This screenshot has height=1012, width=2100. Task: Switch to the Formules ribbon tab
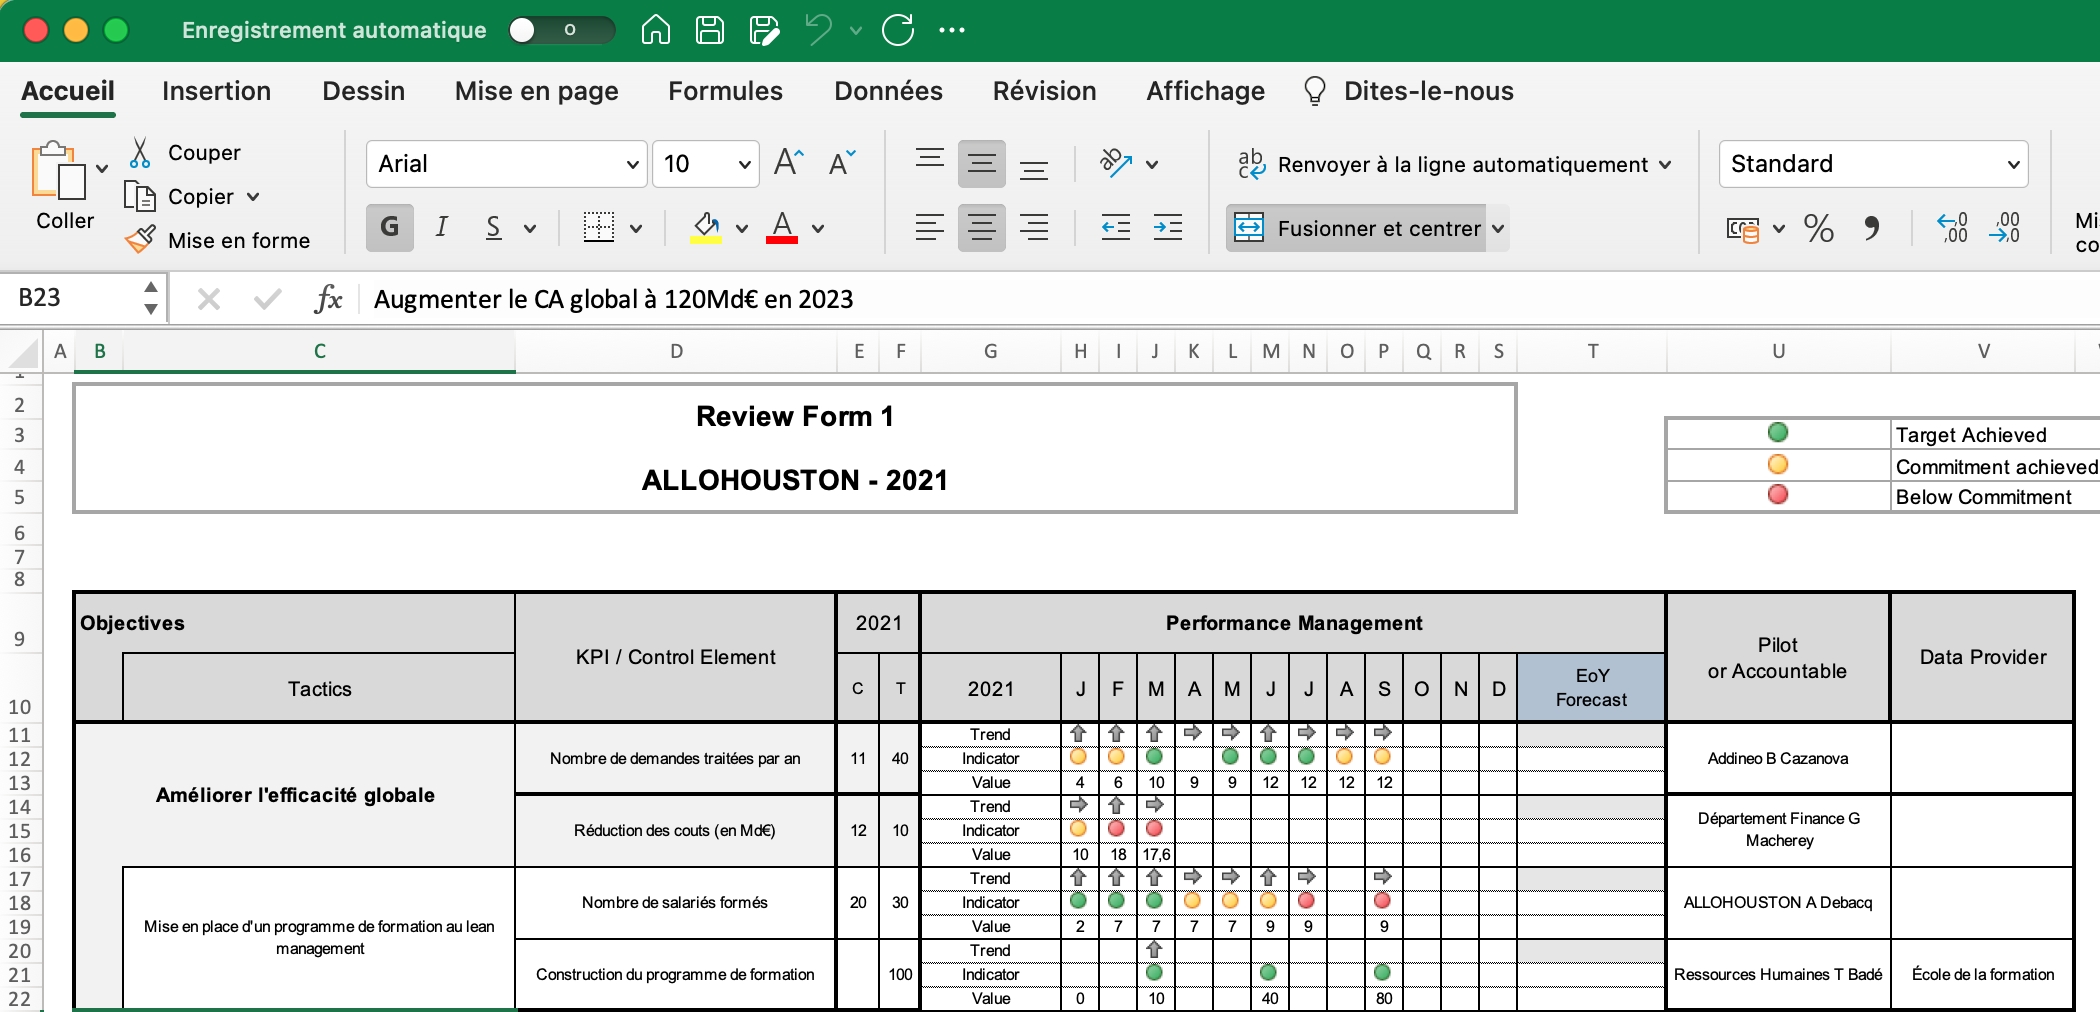click(x=725, y=91)
